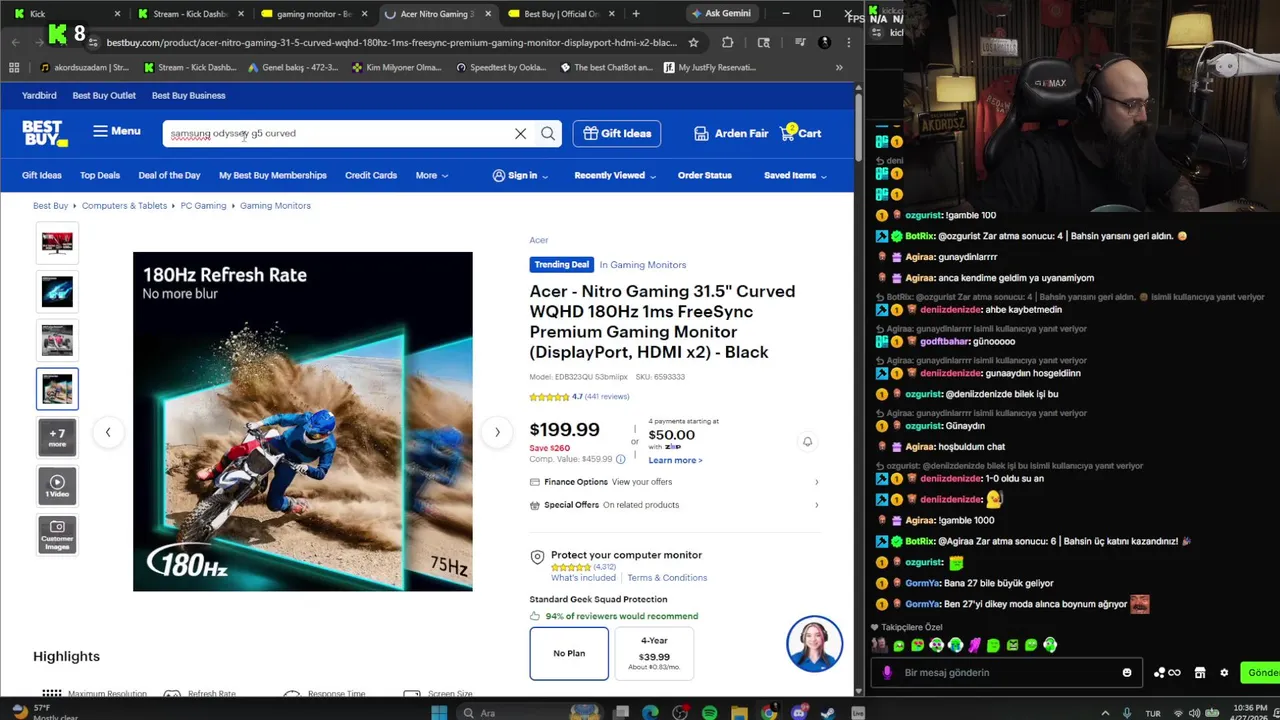This screenshot has height=720, width=1280.
Task: Select the No Plan protection option
Action: pyautogui.click(x=569, y=653)
